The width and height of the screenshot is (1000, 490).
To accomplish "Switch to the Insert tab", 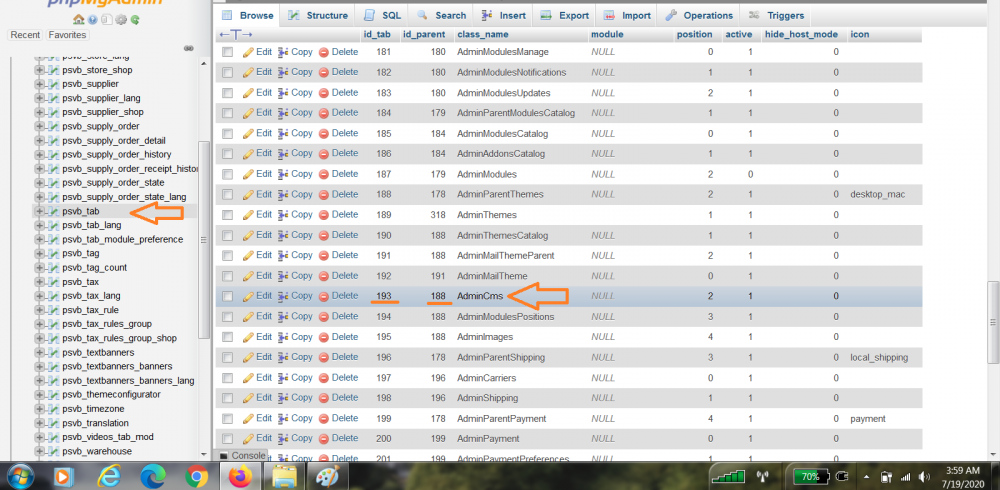I will (x=504, y=15).
